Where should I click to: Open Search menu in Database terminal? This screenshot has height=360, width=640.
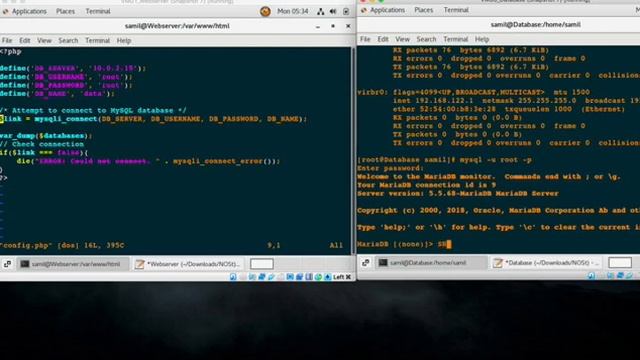tap(427, 39)
